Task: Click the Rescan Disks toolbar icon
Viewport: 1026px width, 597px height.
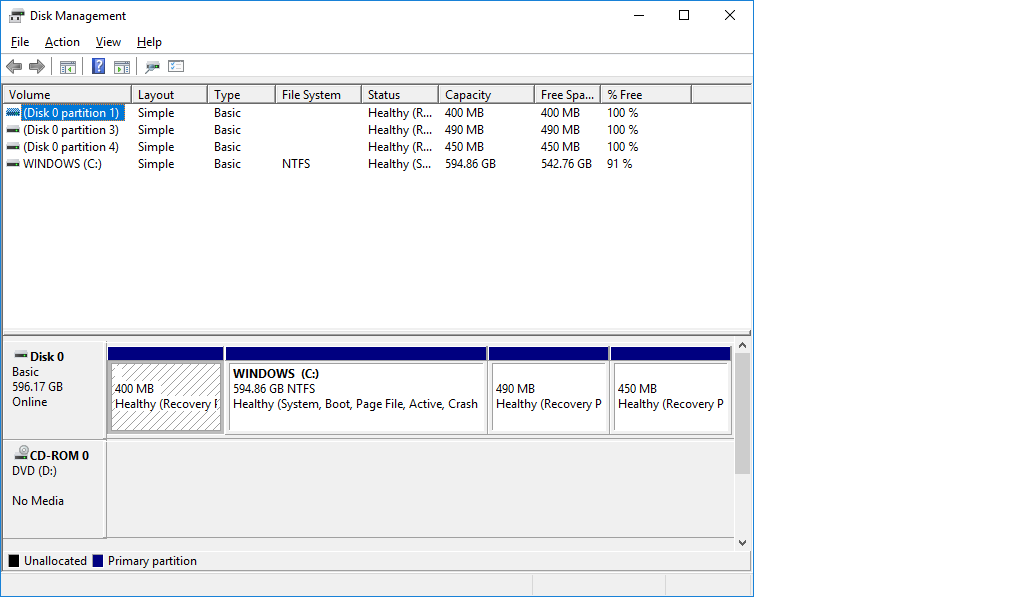Action: point(152,67)
